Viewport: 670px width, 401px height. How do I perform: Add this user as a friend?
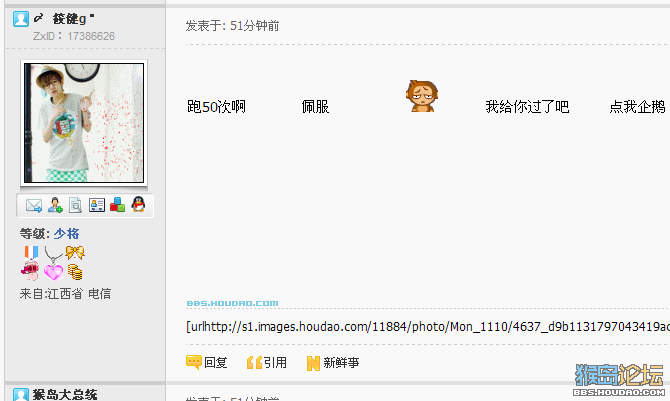[x=55, y=205]
